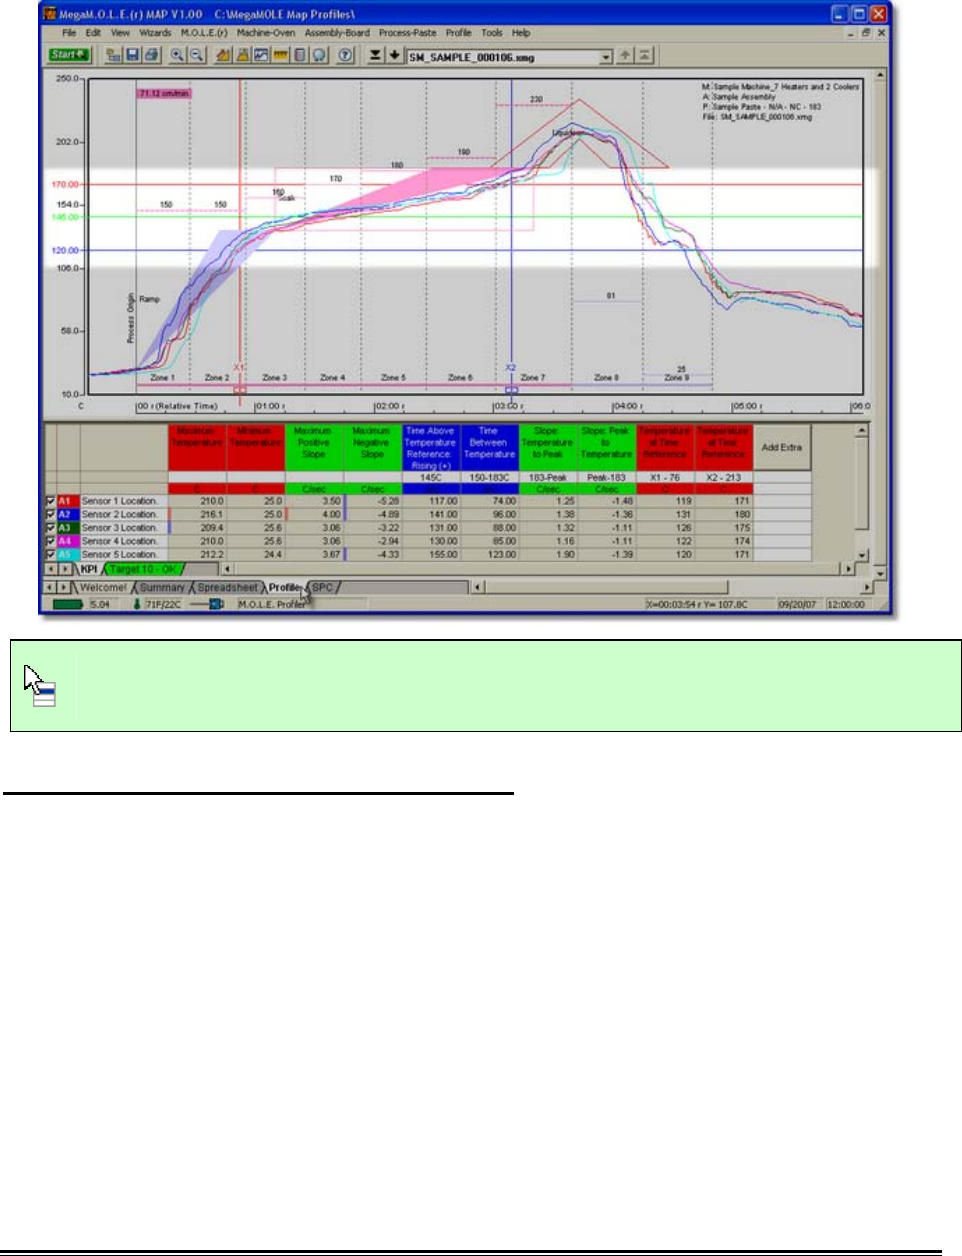
Task: Switch to the Spreadsheet tab
Action: 228,588
